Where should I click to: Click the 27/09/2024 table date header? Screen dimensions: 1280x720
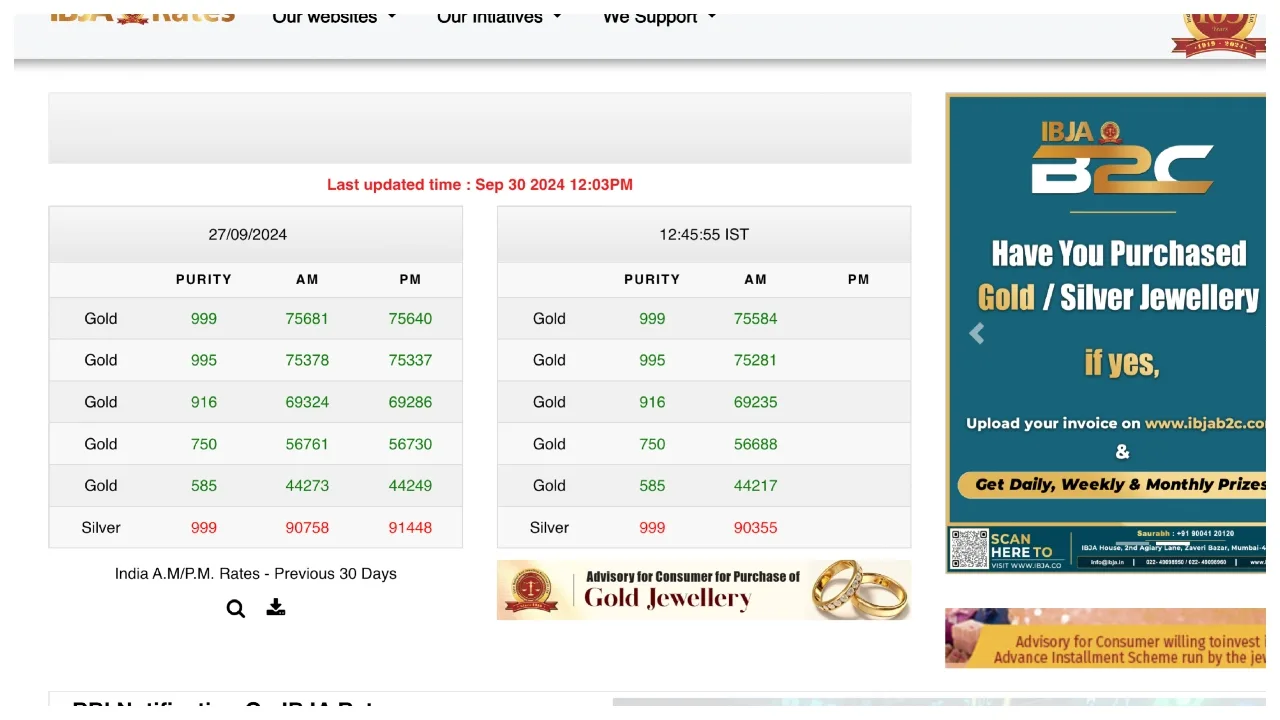pyautogui.click(x=248, y=235)
